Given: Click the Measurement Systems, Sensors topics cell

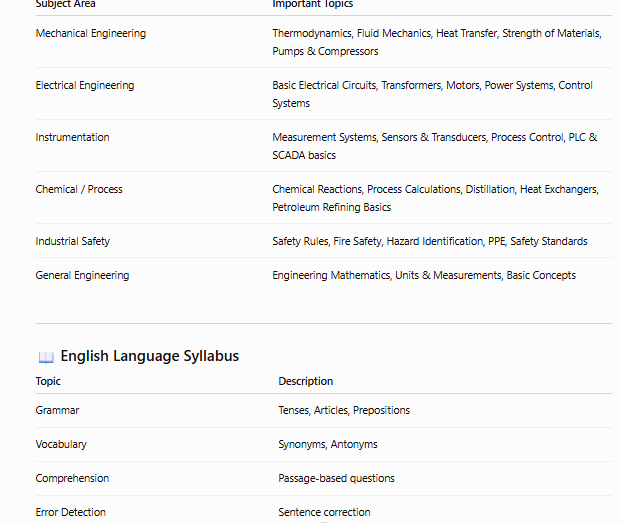Looking at the screenshot, I should [x=435, y=146].
